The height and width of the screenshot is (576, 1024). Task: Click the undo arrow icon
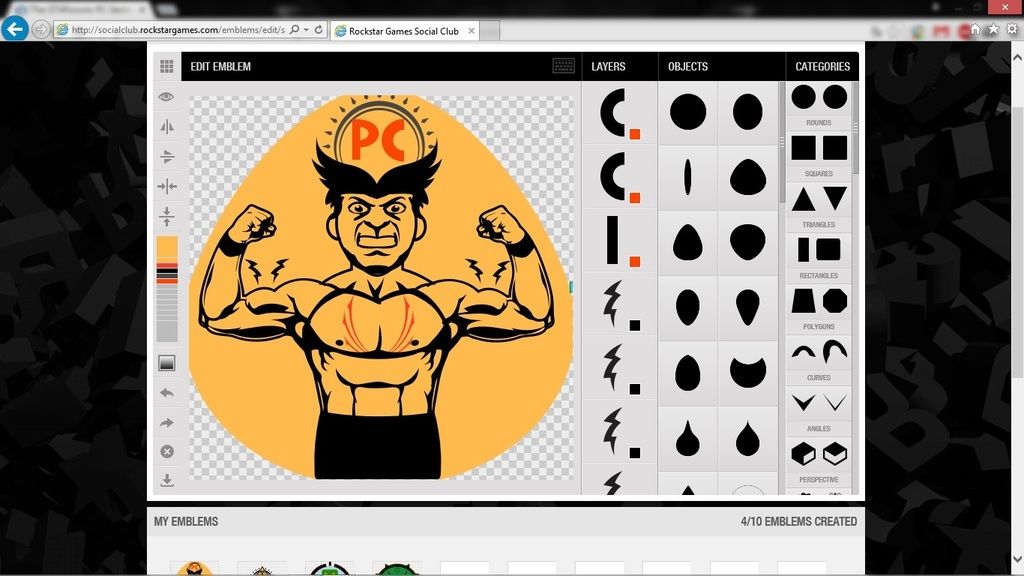tap(167, 393)
